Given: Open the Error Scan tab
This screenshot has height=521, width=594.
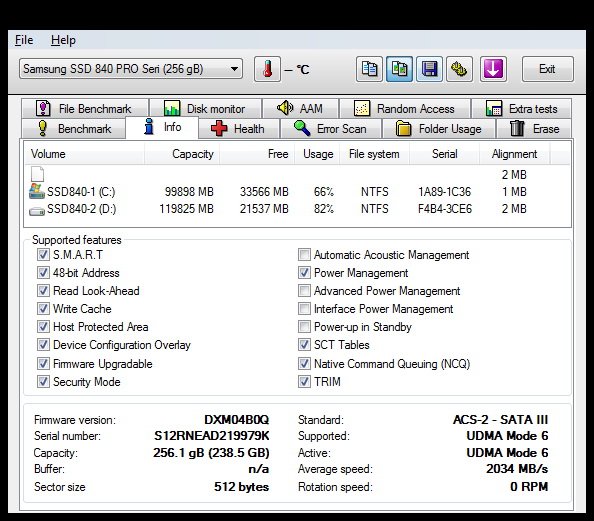Looking at the screenshot, I should (331, 129).
